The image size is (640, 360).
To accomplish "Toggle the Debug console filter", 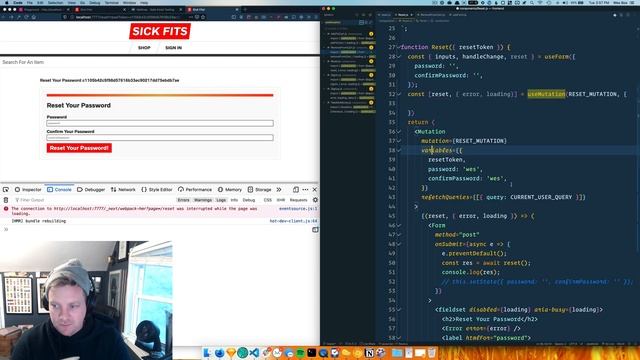I will [249, 200].
